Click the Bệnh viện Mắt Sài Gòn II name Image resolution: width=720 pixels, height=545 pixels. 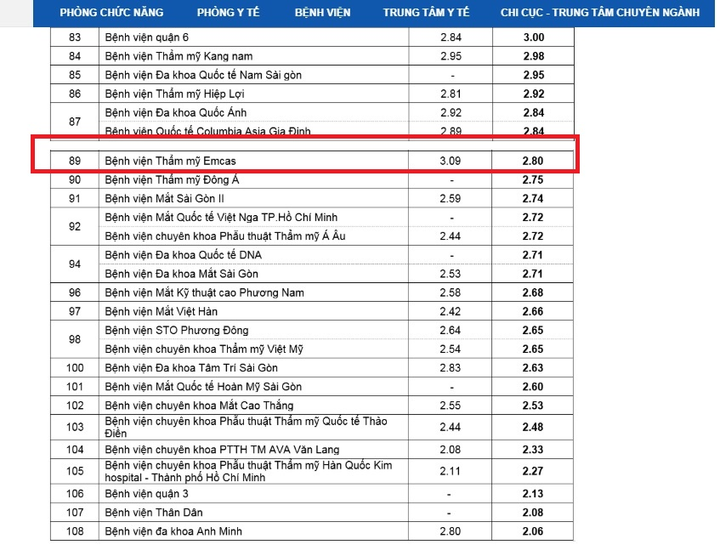[167, 198]
